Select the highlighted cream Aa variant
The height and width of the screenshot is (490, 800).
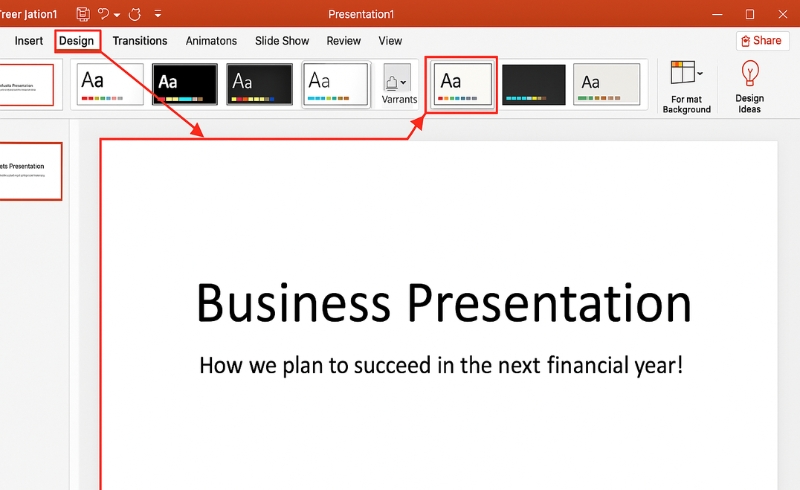point(462,84)
